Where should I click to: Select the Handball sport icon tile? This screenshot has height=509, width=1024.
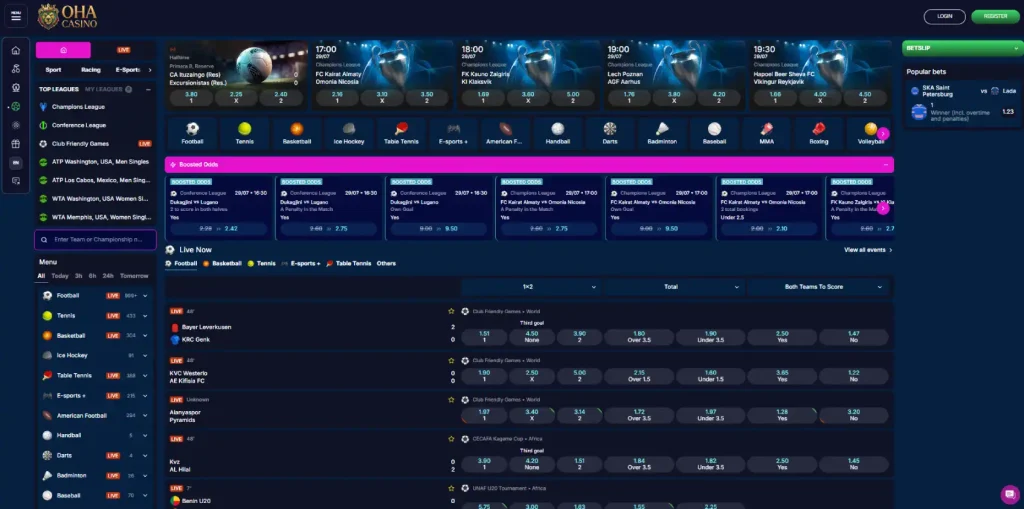pyautogui.click(x=557, y=133)
